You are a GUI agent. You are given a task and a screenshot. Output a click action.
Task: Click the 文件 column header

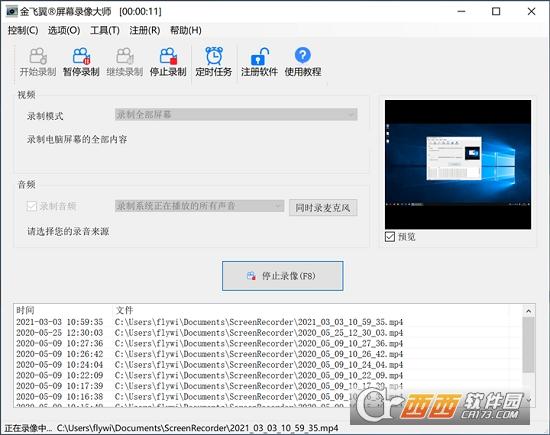[125, 310]
